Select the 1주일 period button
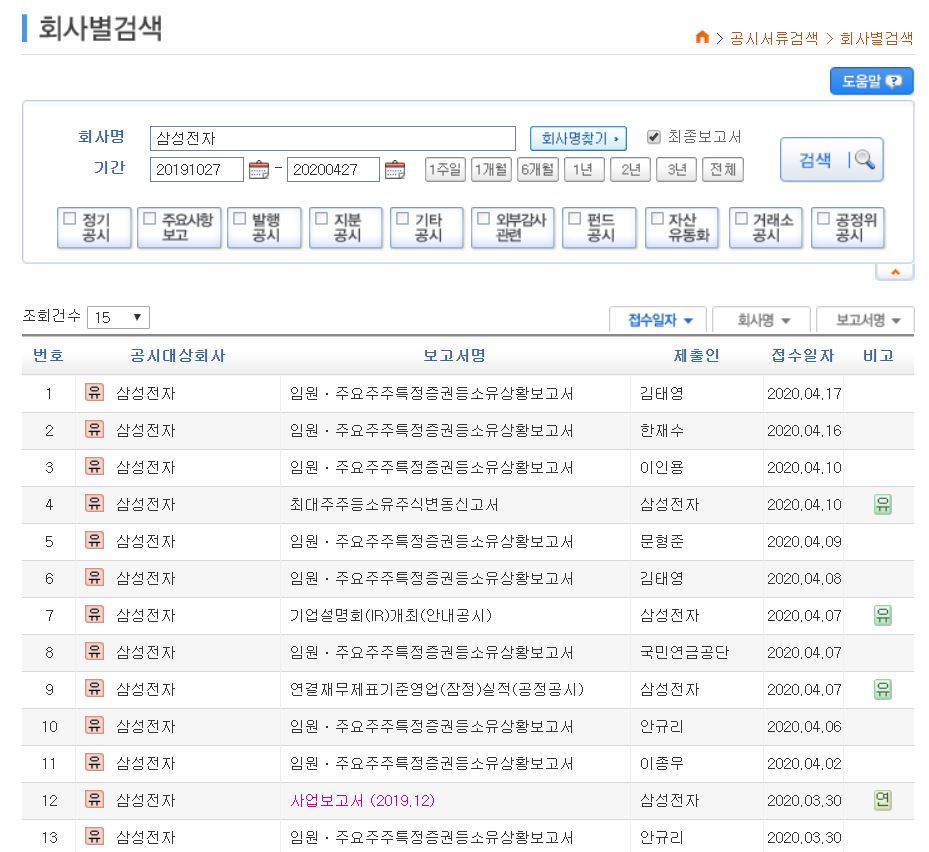This screenshot has height=852, width=929. pos(445,169)
